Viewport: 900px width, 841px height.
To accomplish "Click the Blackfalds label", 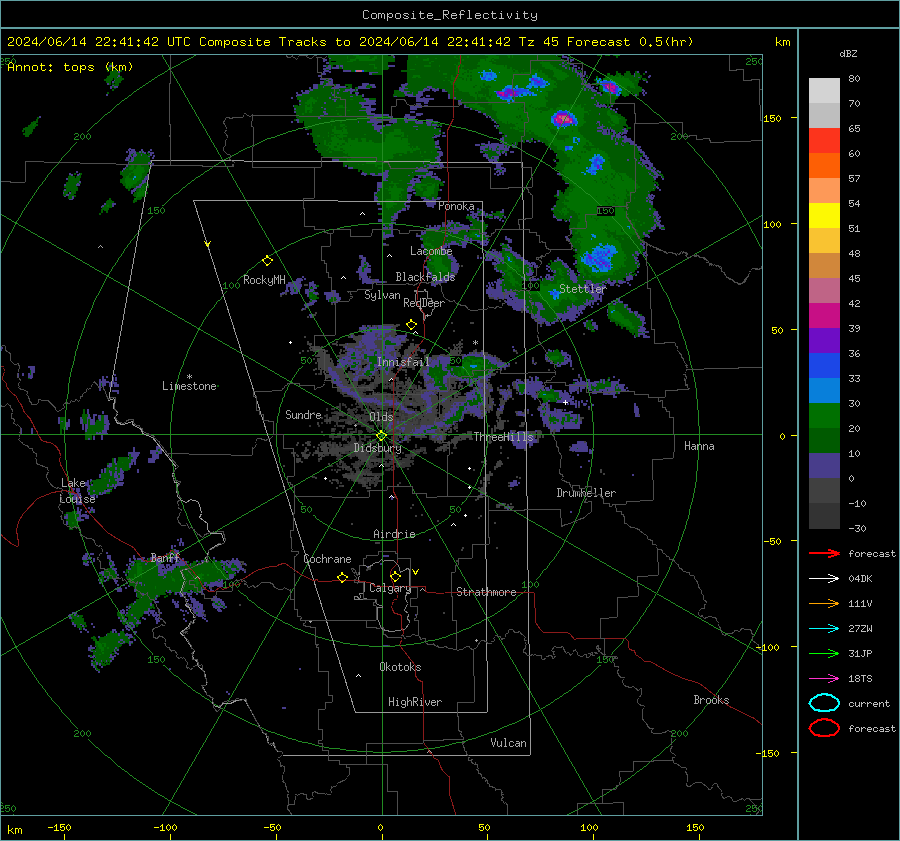I will click(425, 277).
